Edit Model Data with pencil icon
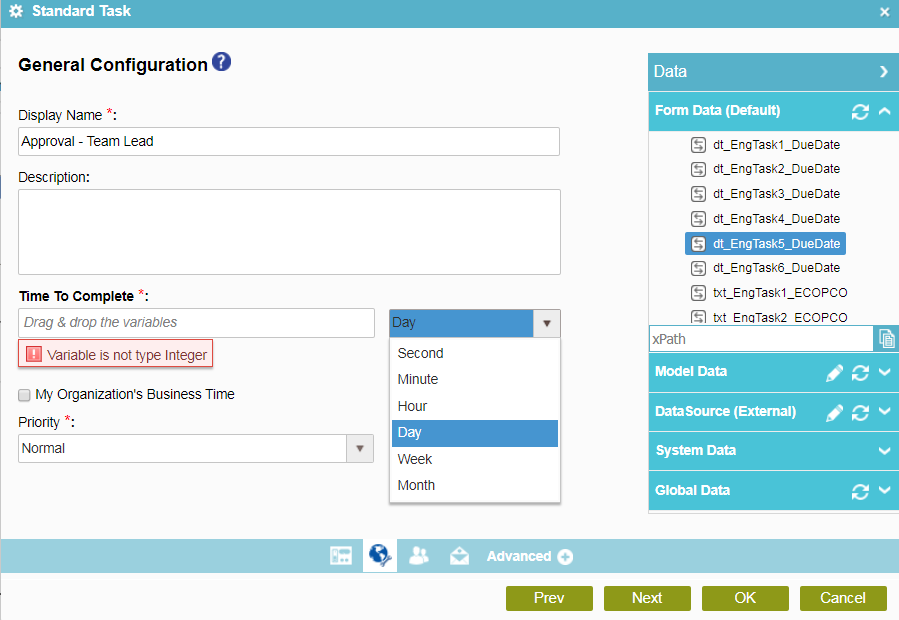The height and width of the screenshot is (620, 899). [835, 372]
